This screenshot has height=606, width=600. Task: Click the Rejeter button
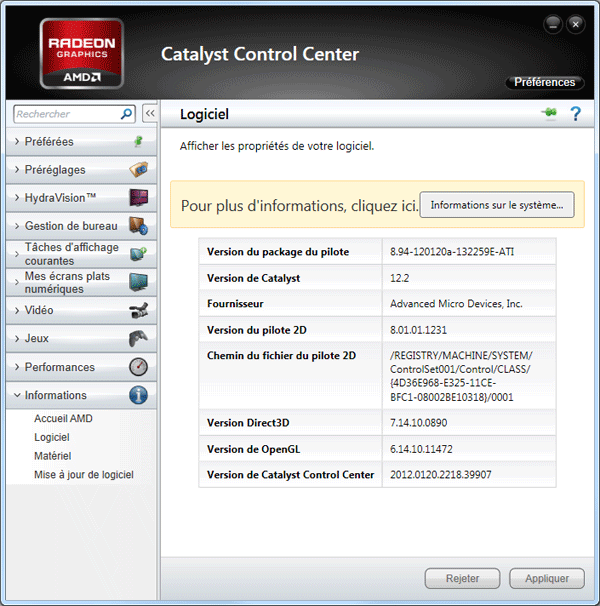[462, 578]
